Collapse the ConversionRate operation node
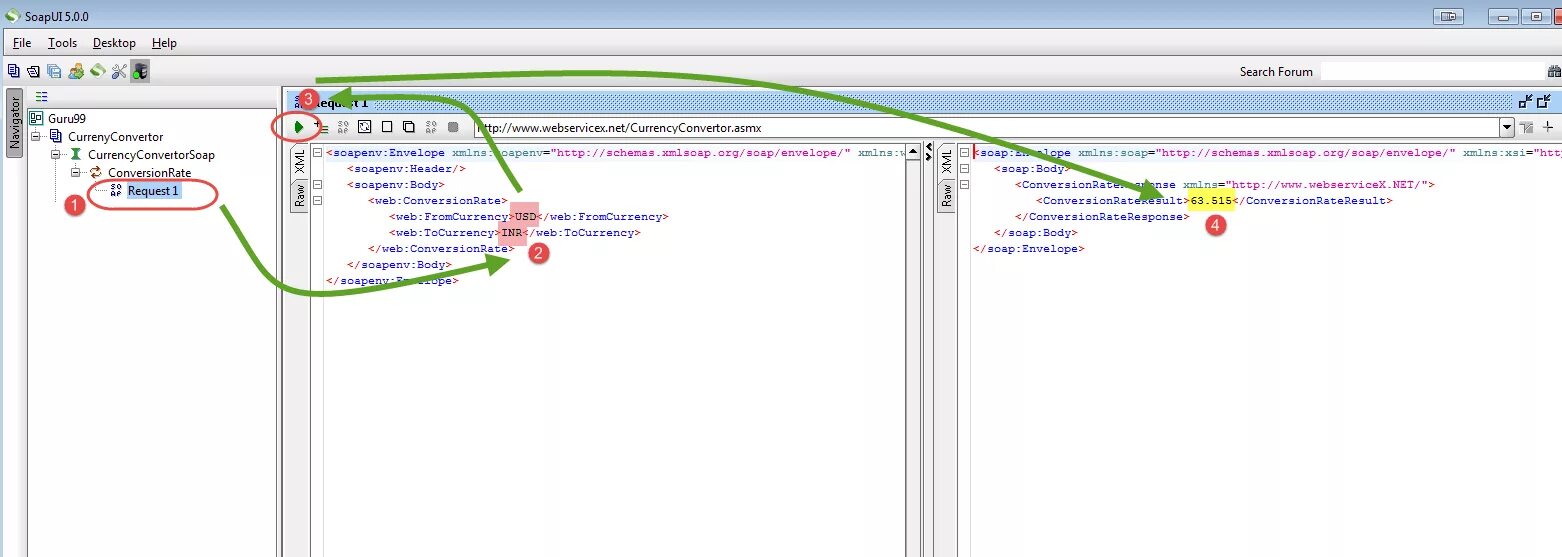 pyautogui.click(x=76, y=172)
